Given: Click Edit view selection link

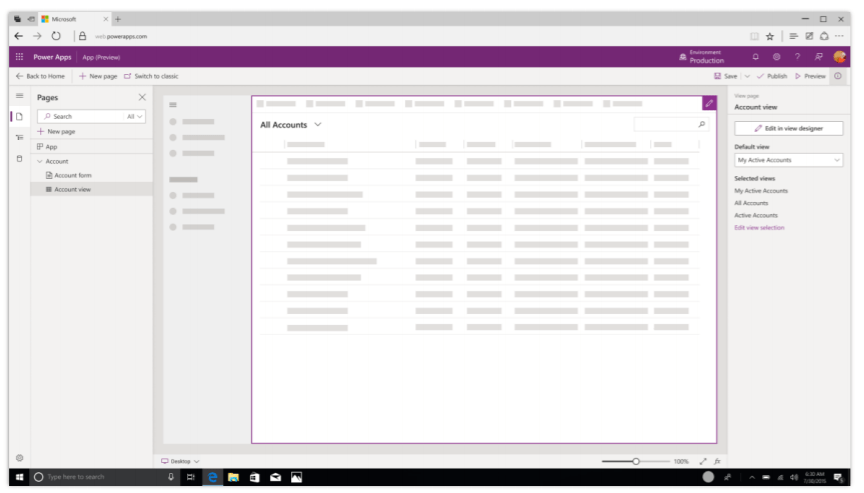Looking at the screenshot, I should [x=759, y=228].
